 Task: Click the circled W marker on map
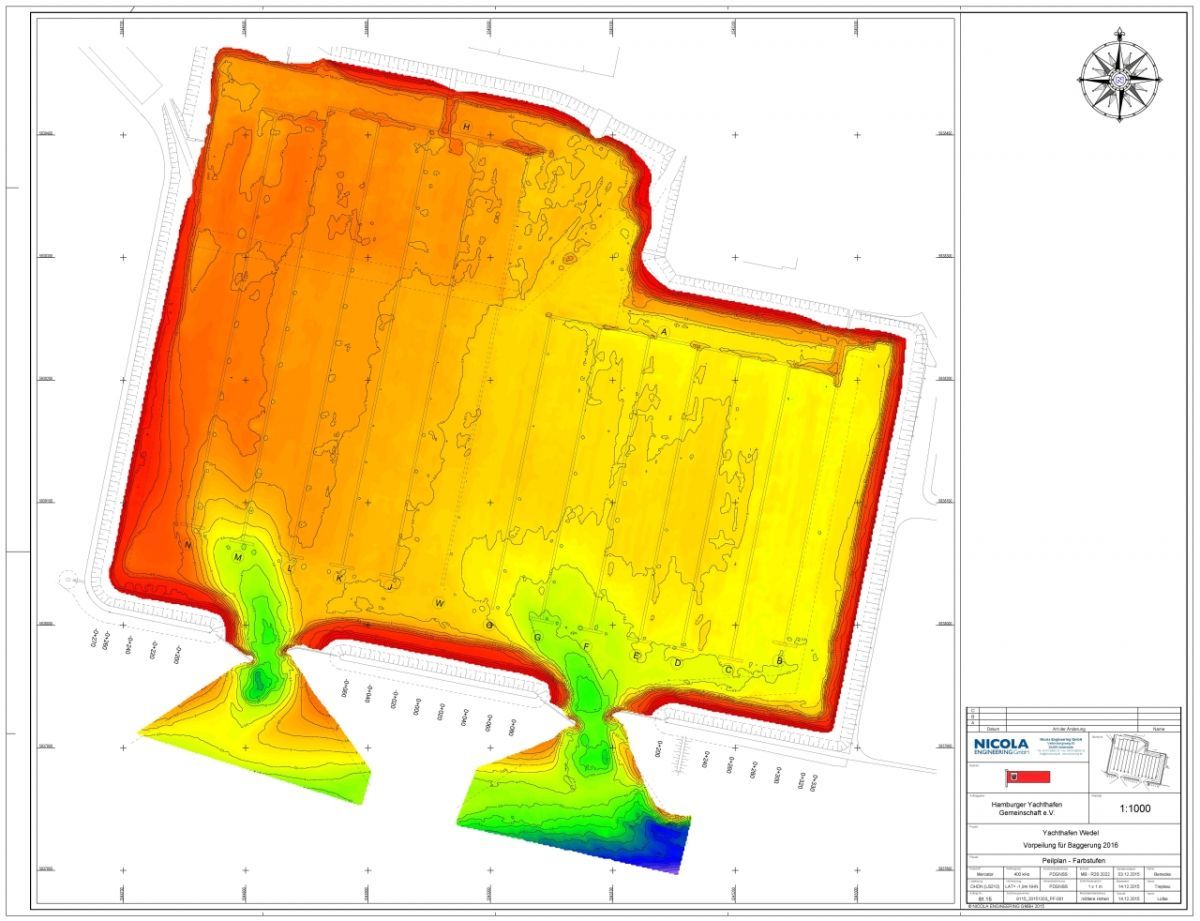(439, 603)
